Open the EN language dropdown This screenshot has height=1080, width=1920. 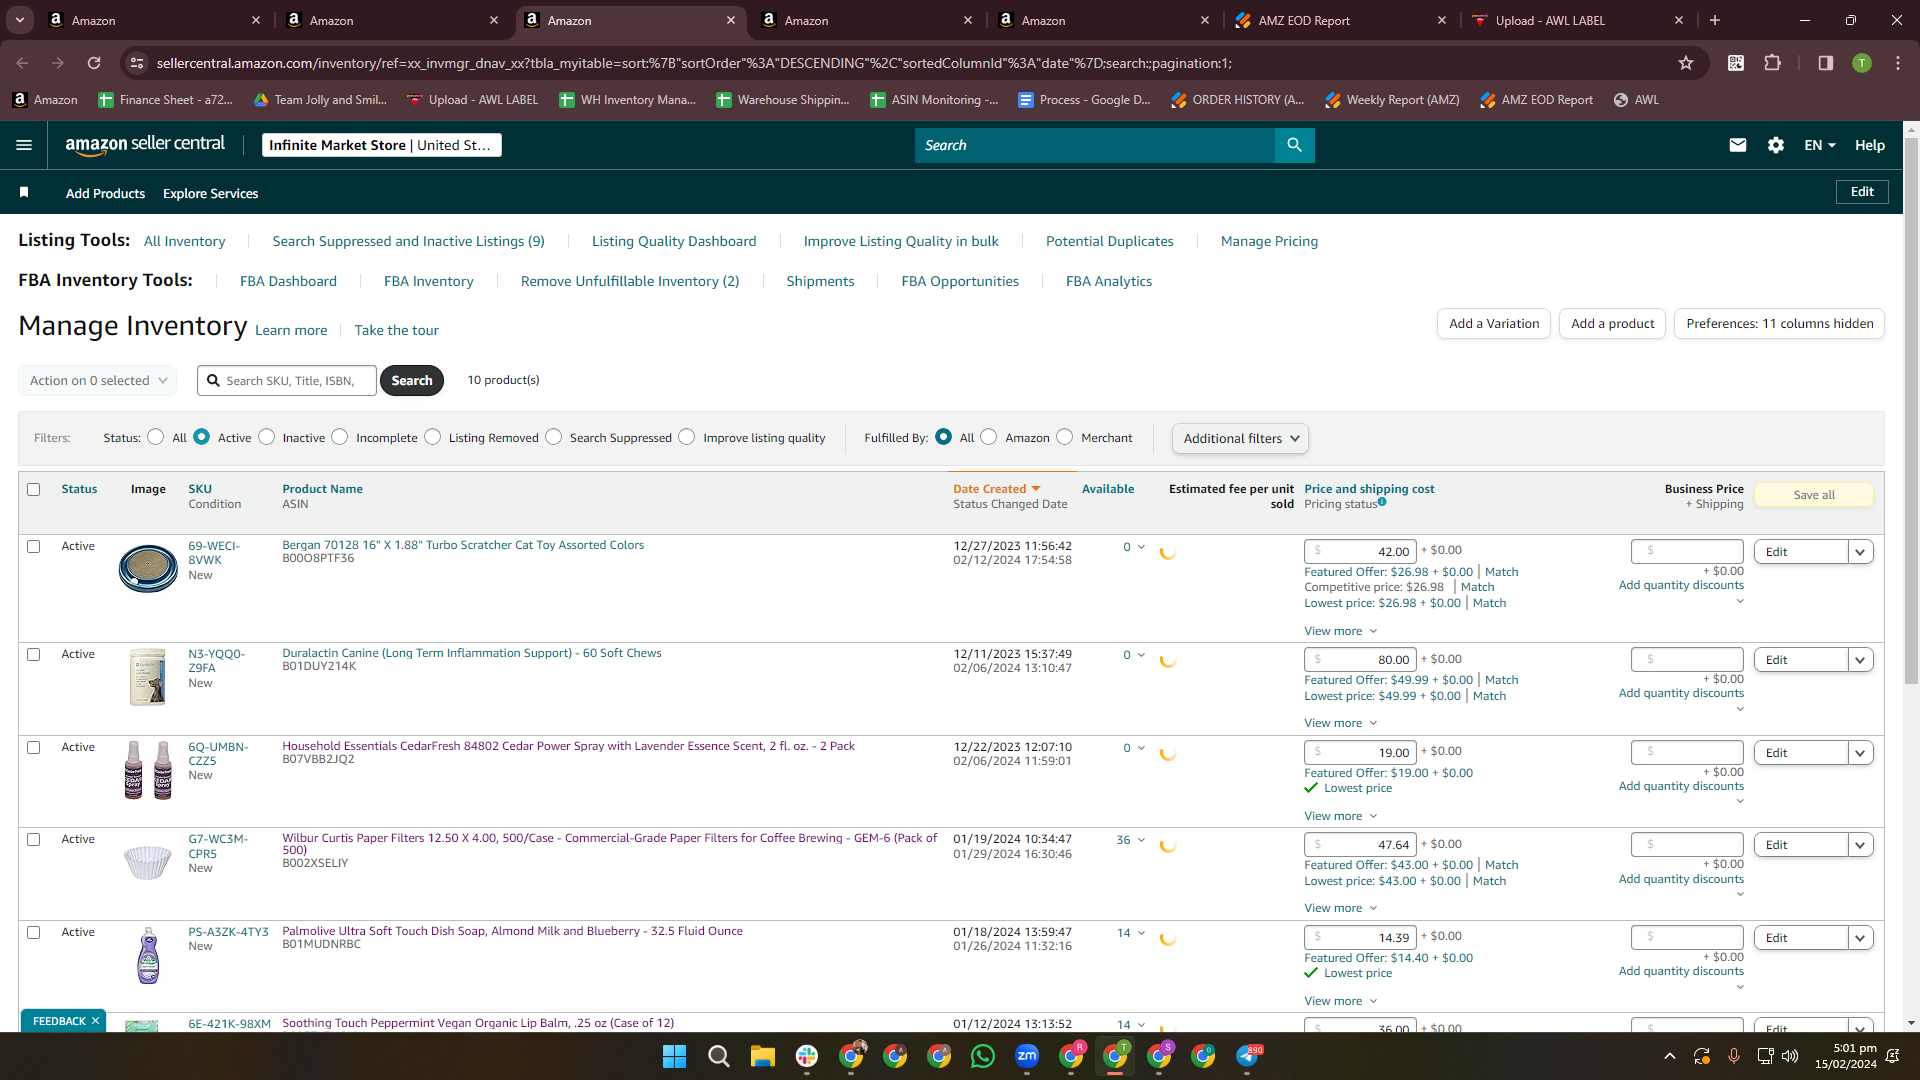1820,145
